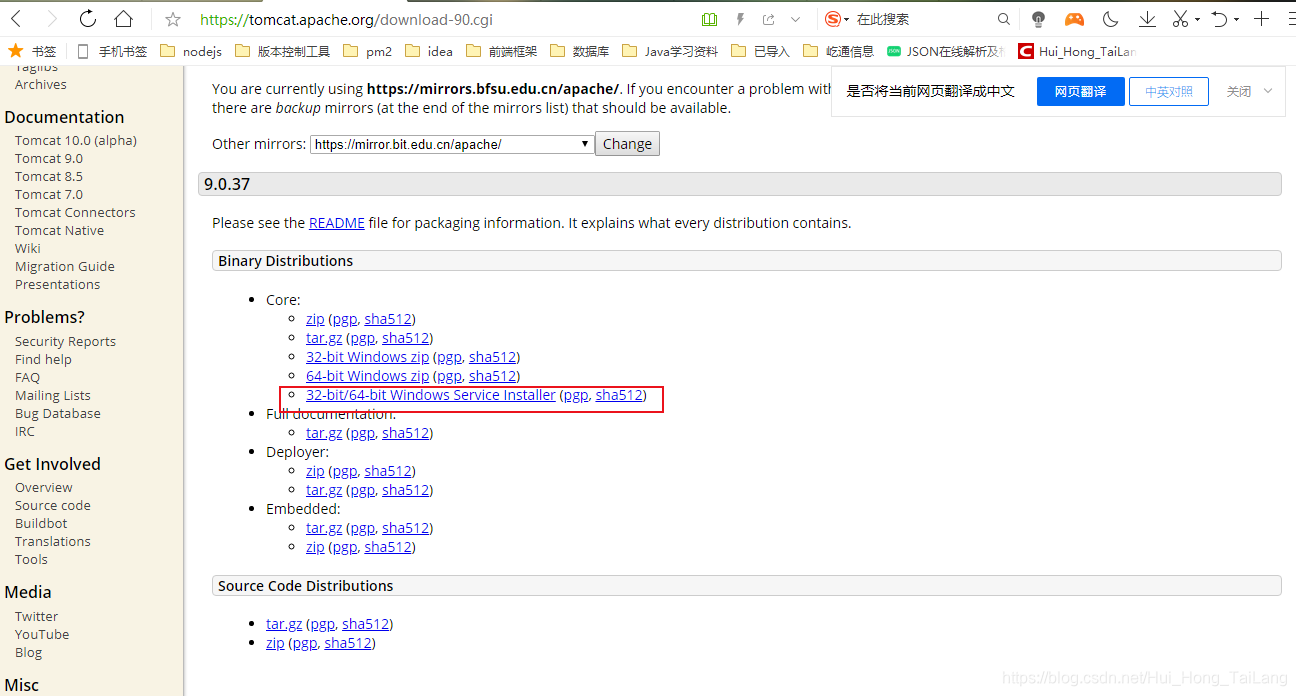Open sha512 link for 64-bit Windows zip
Screen dimensions: 1296x696
(492, 376)
